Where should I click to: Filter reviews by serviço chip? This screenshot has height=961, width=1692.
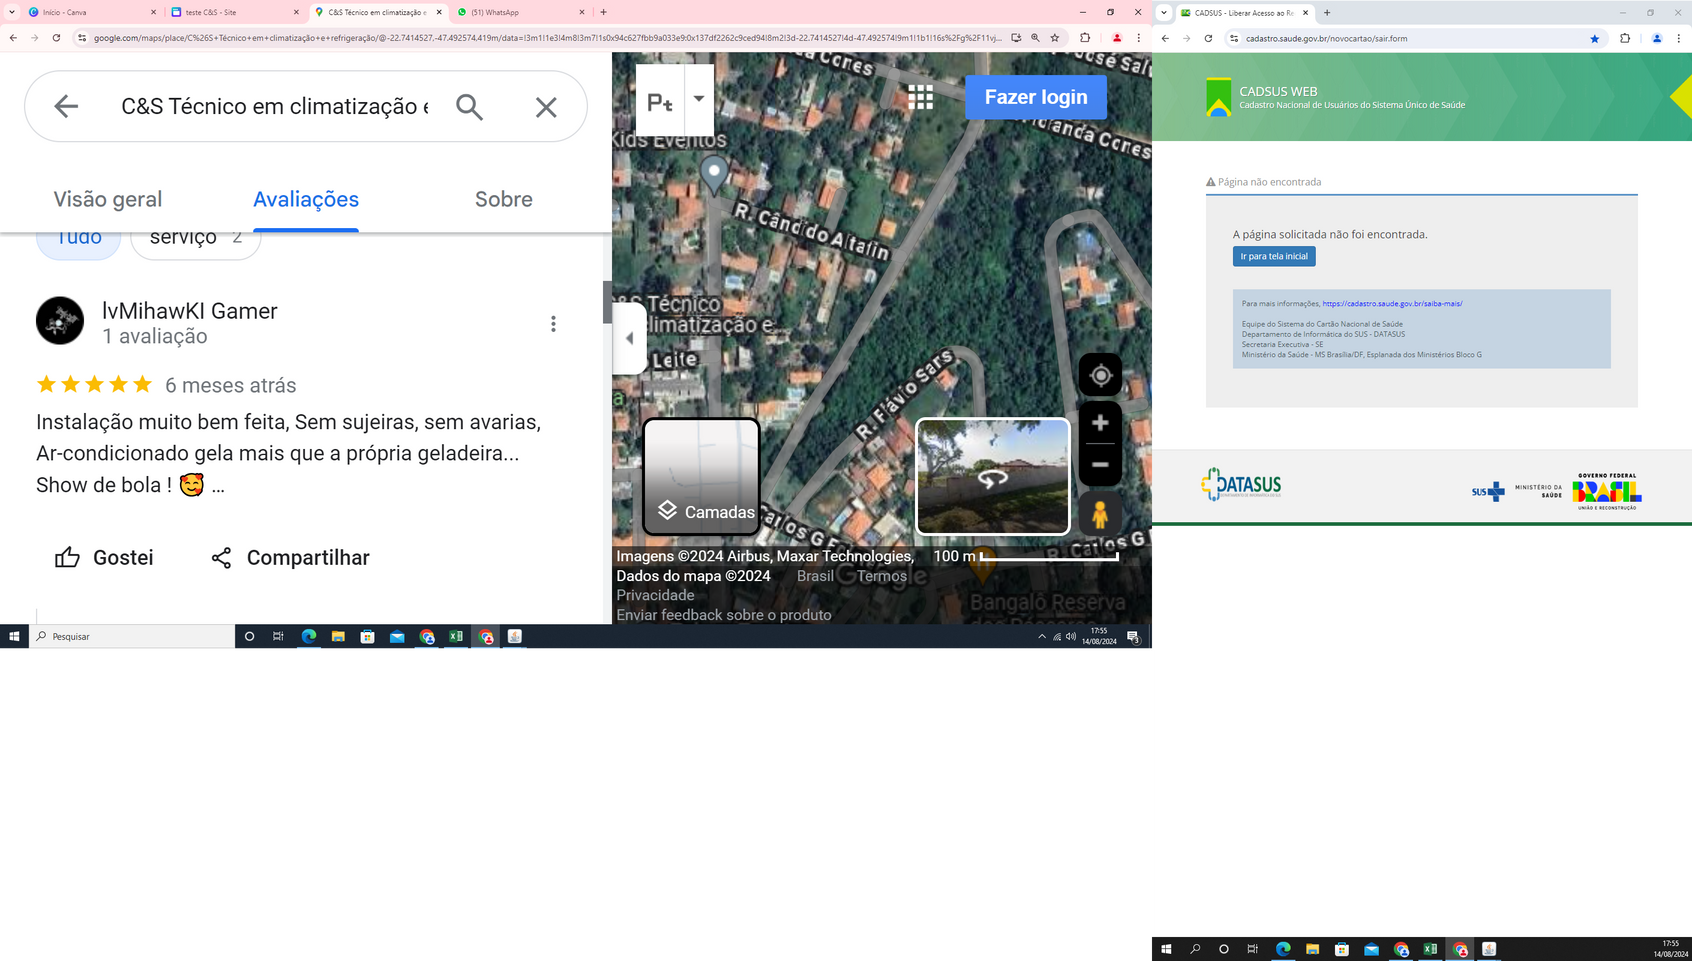tap(195, 239)
